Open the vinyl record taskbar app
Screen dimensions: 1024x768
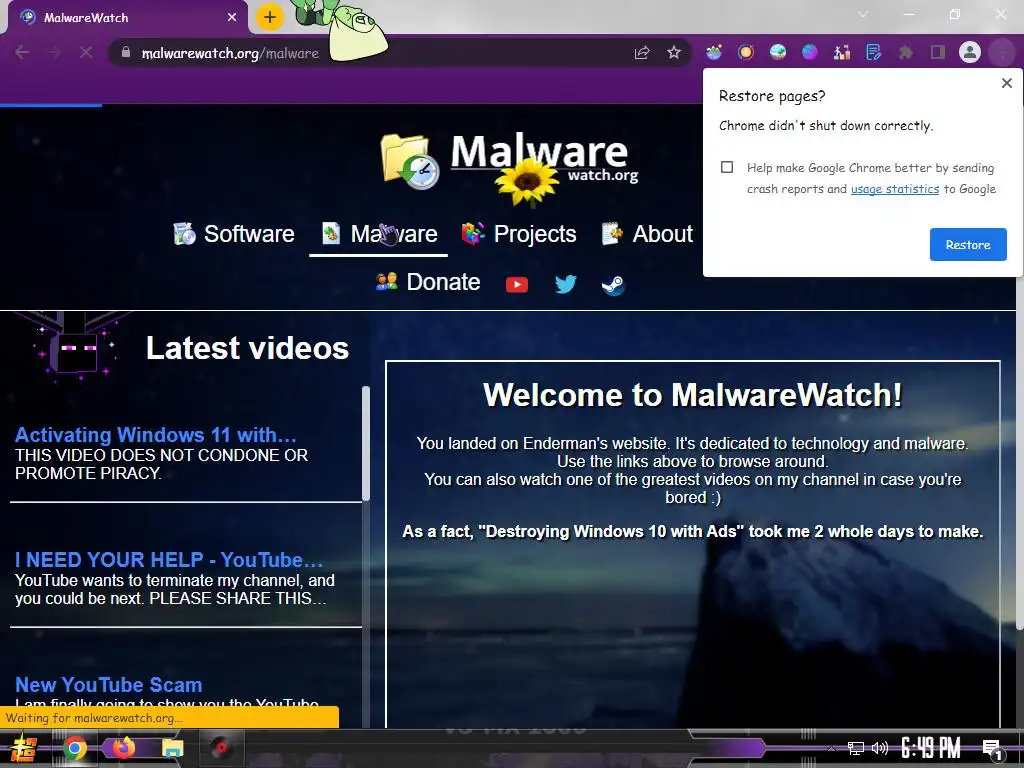(x=222, y=748)
